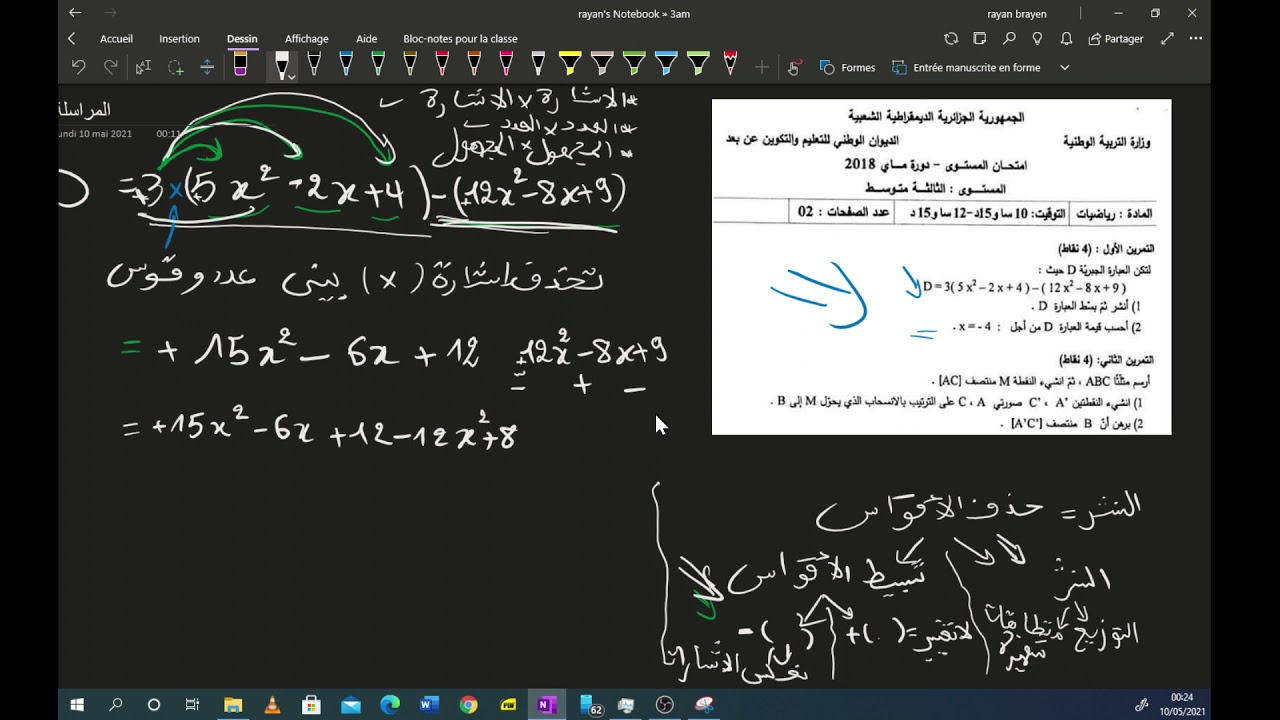This screenshot has height=720, width=1280.
Task: Toggle Entrée manuscrite en forme
Action: pos(966,67)
